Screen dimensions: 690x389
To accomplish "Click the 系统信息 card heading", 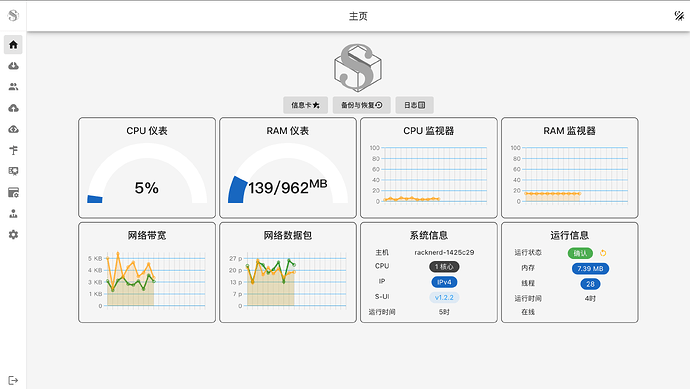I will (429, 235).
